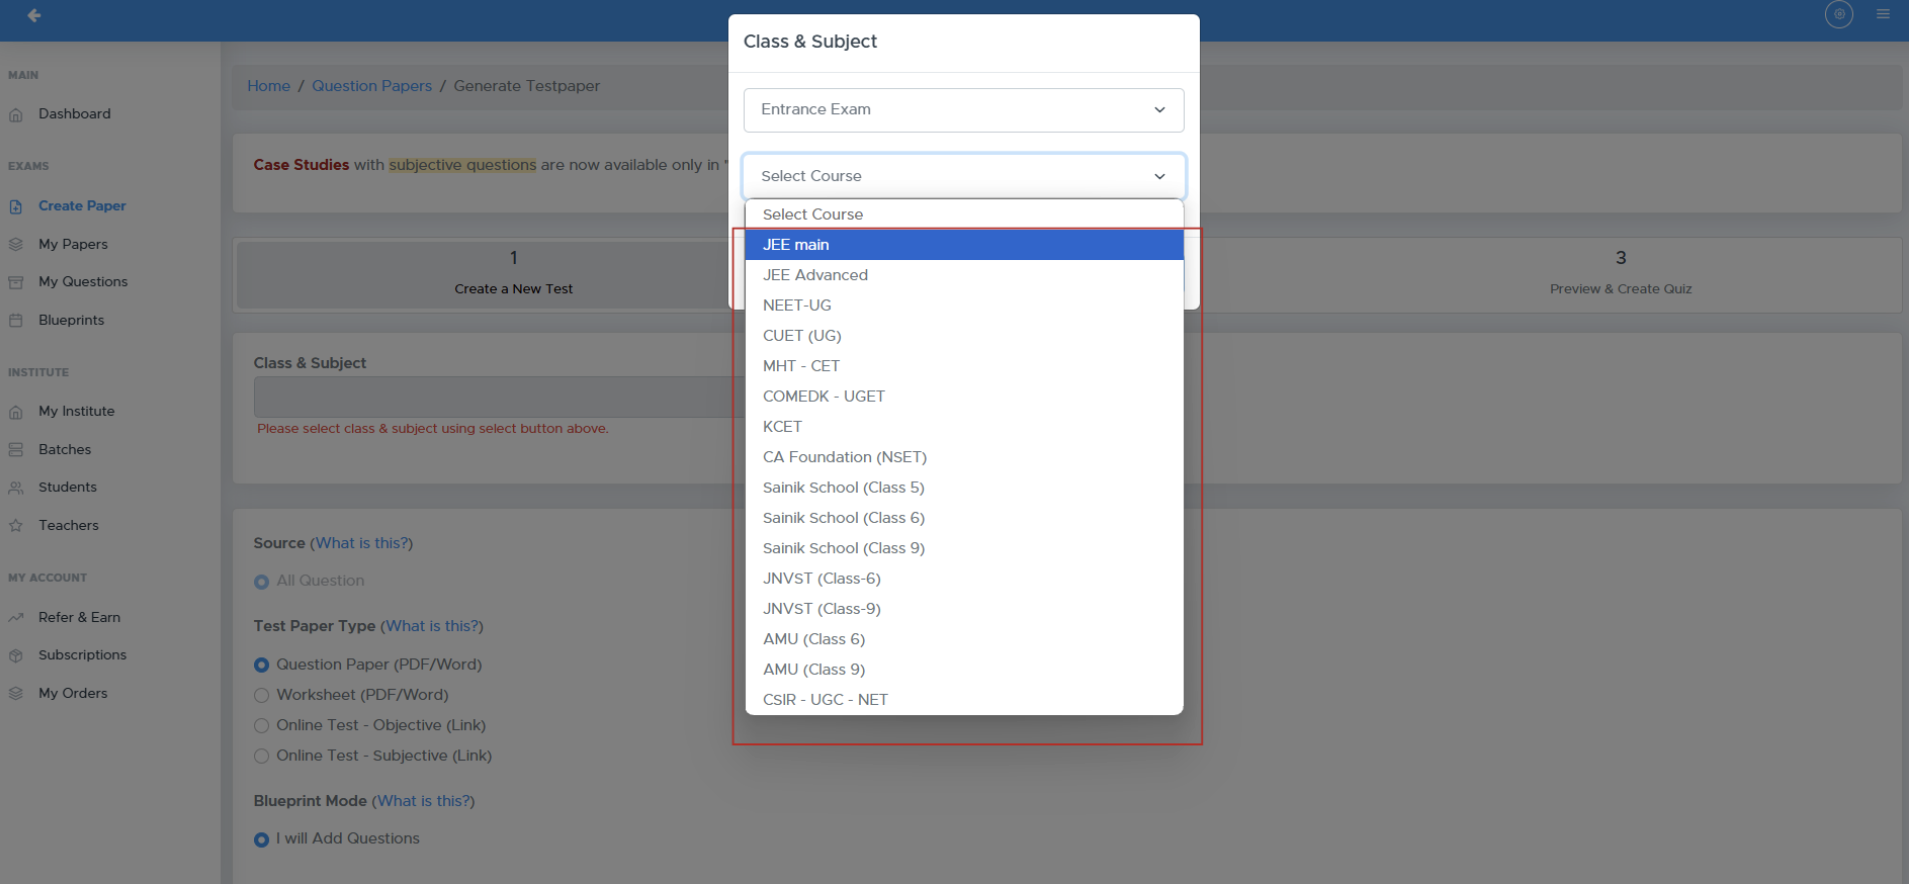
Task: Collapse the Select Course dropdown
Action: click(x=963, y=176)
